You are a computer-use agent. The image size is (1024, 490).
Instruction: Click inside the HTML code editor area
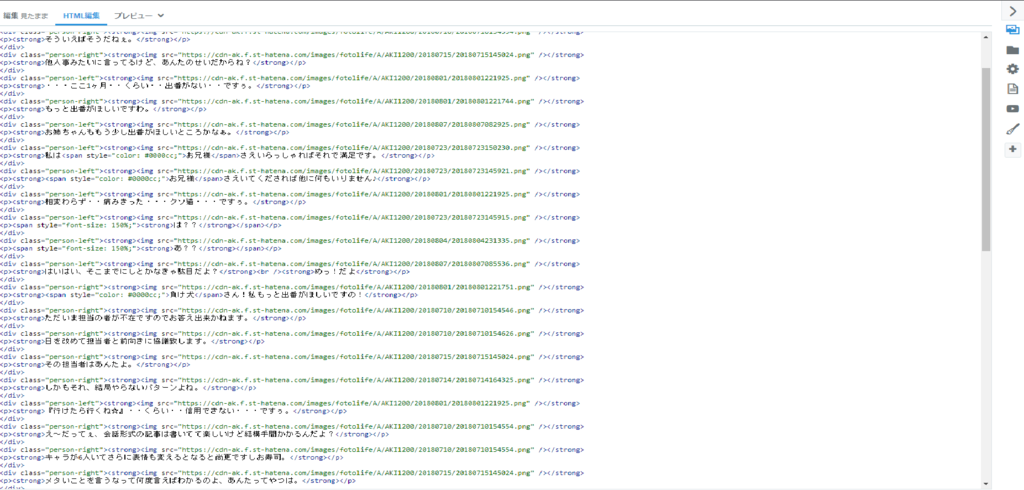(x=490, y=260)
